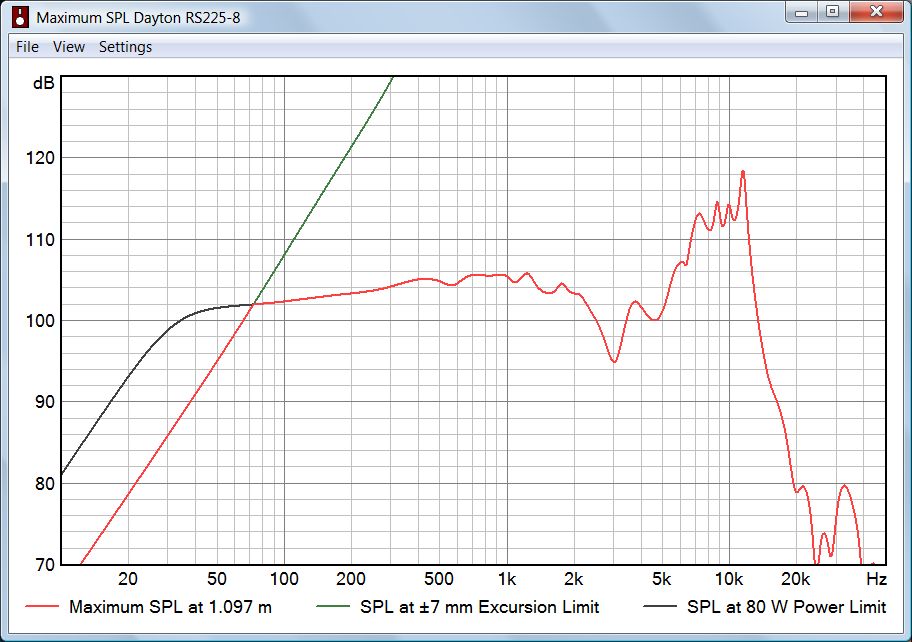Click the 70 value on dB axis

[44, 565]
